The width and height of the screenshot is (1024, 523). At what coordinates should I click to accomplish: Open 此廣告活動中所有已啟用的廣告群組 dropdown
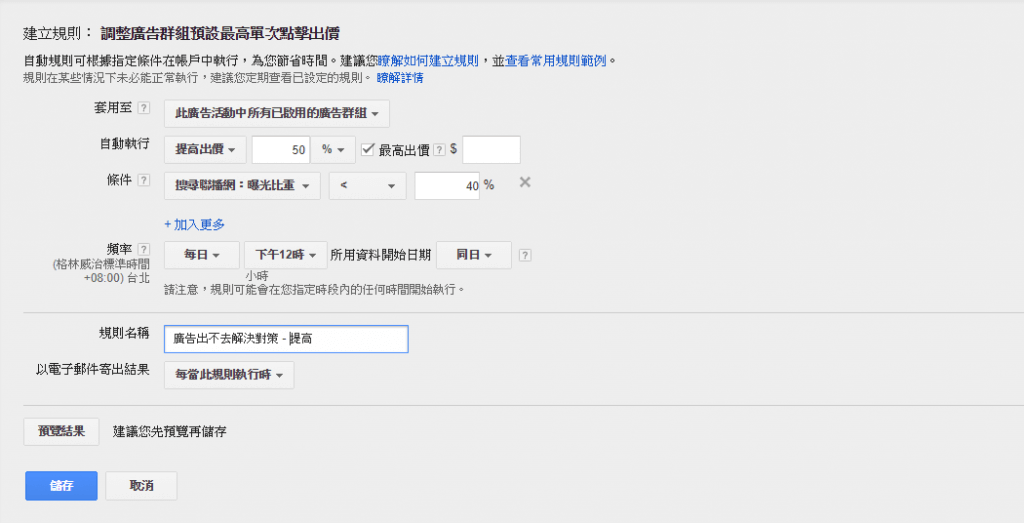tap(277, 114)
